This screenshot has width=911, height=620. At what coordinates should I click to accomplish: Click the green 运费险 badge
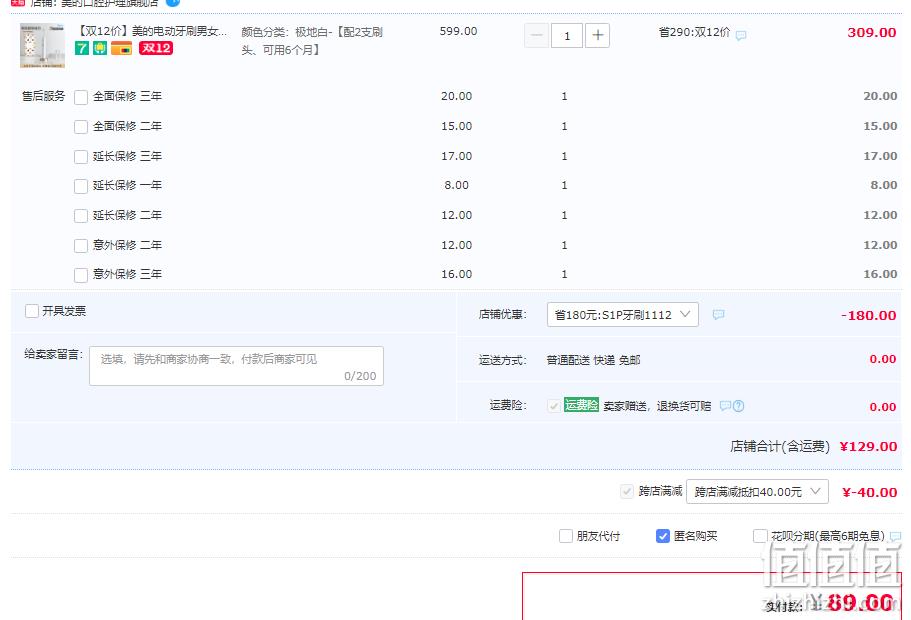(x=581, y=405)
